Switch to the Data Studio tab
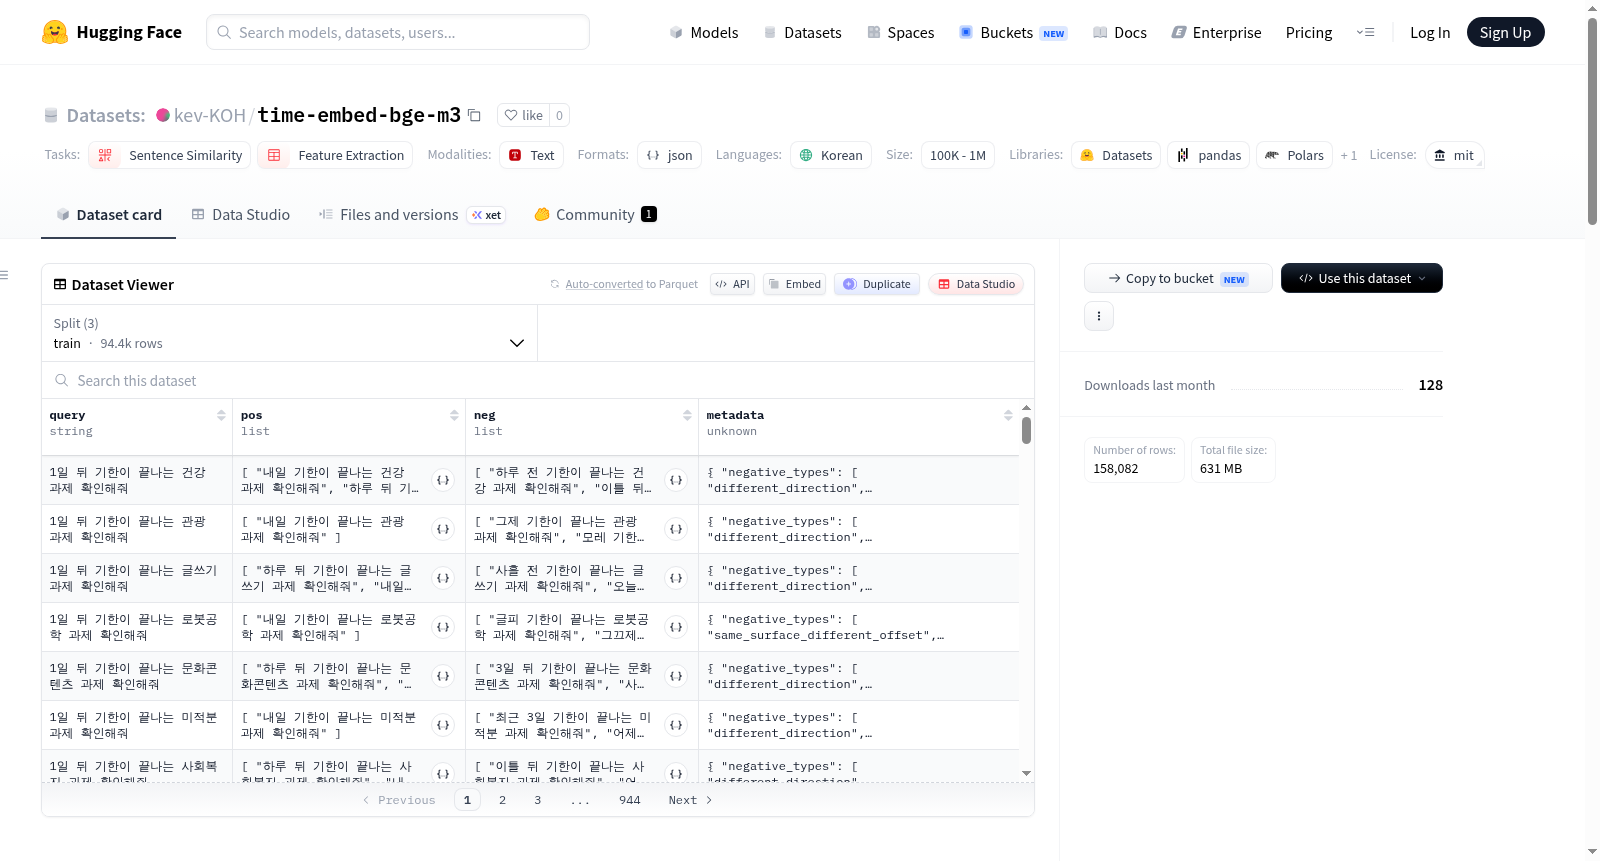This screenshot has height=861, width=1600. [x=240, y=215]
